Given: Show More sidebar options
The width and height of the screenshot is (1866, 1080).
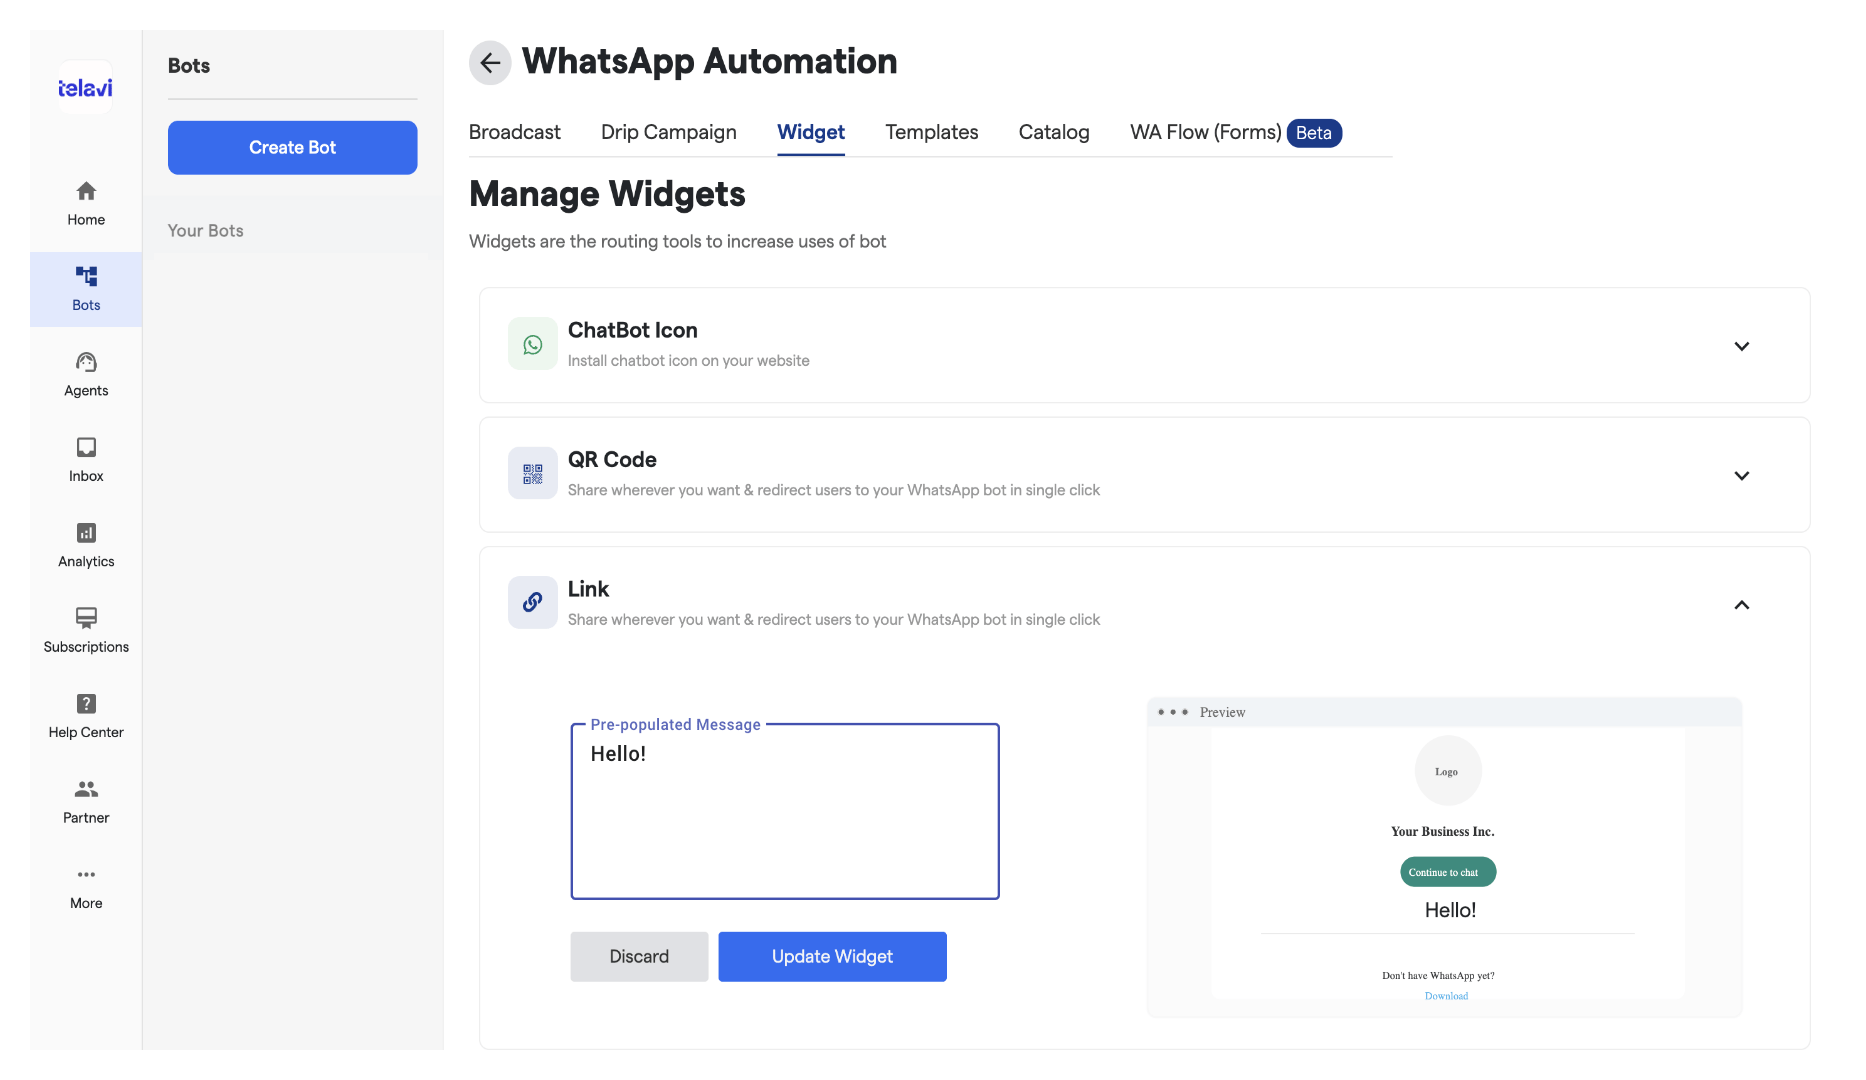Looking at the screenshot, I should click(x=86, y=888).
